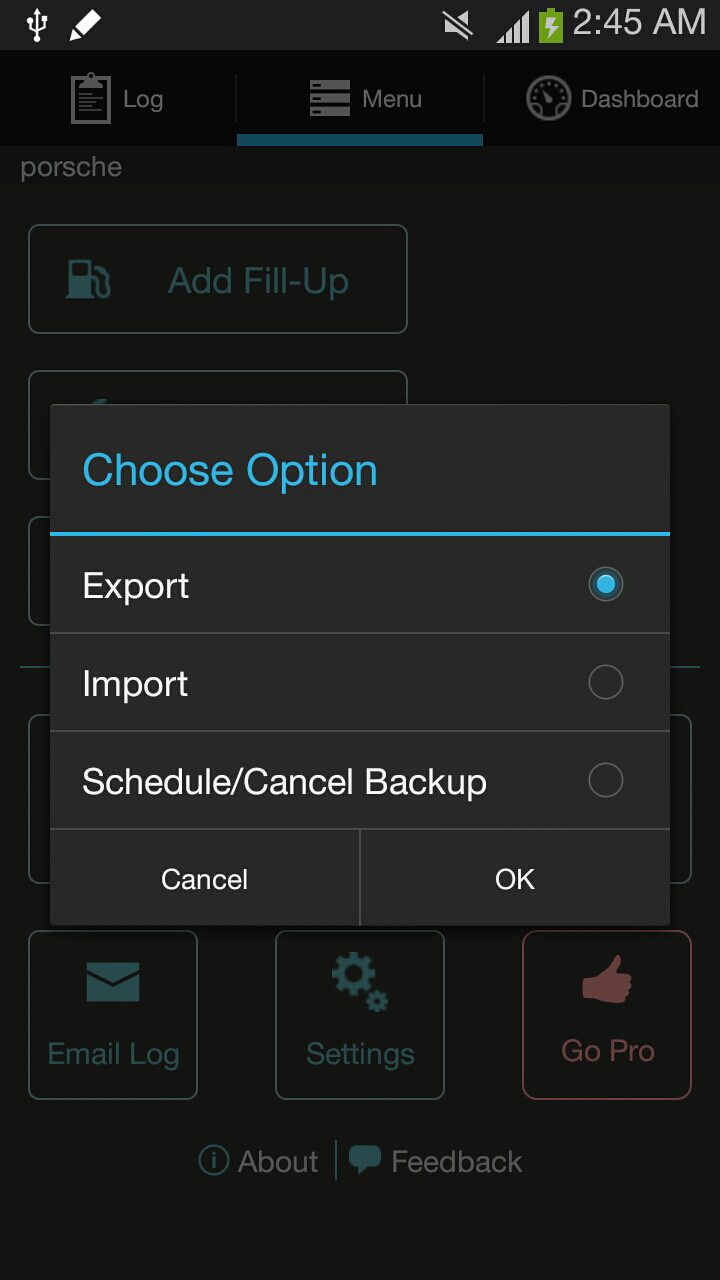Viewport: 720px width, 1280px height.
Task: Choose the Schedule/Cancel Backup radio button
Action: [605, 780]
